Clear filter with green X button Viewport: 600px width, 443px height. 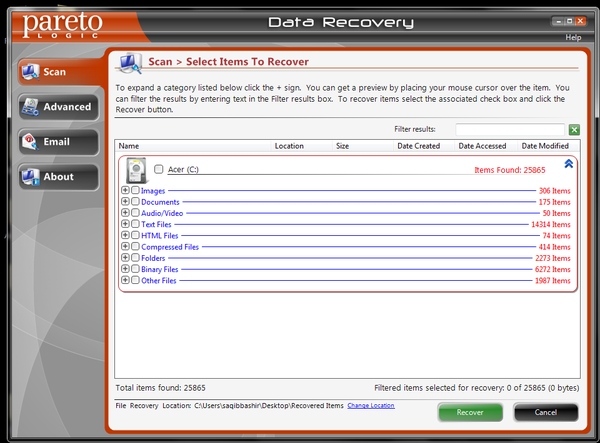pyautogui.click(x=574, y=130)
